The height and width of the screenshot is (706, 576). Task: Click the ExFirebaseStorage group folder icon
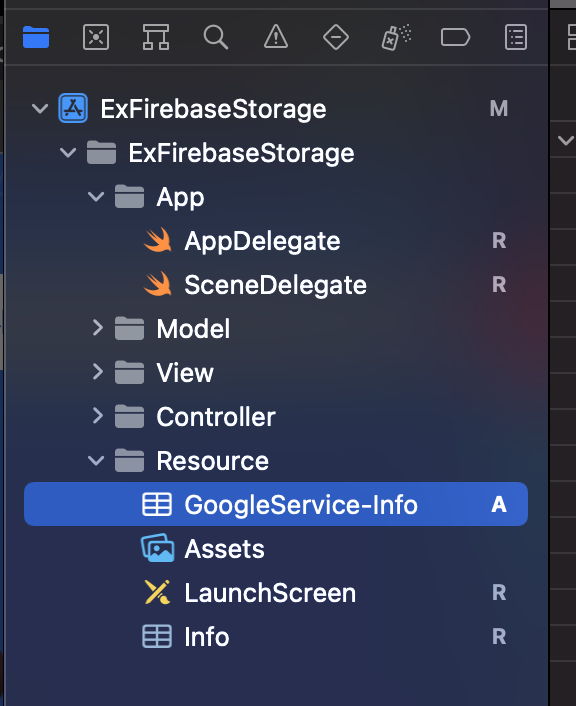[x=101, y=152]
